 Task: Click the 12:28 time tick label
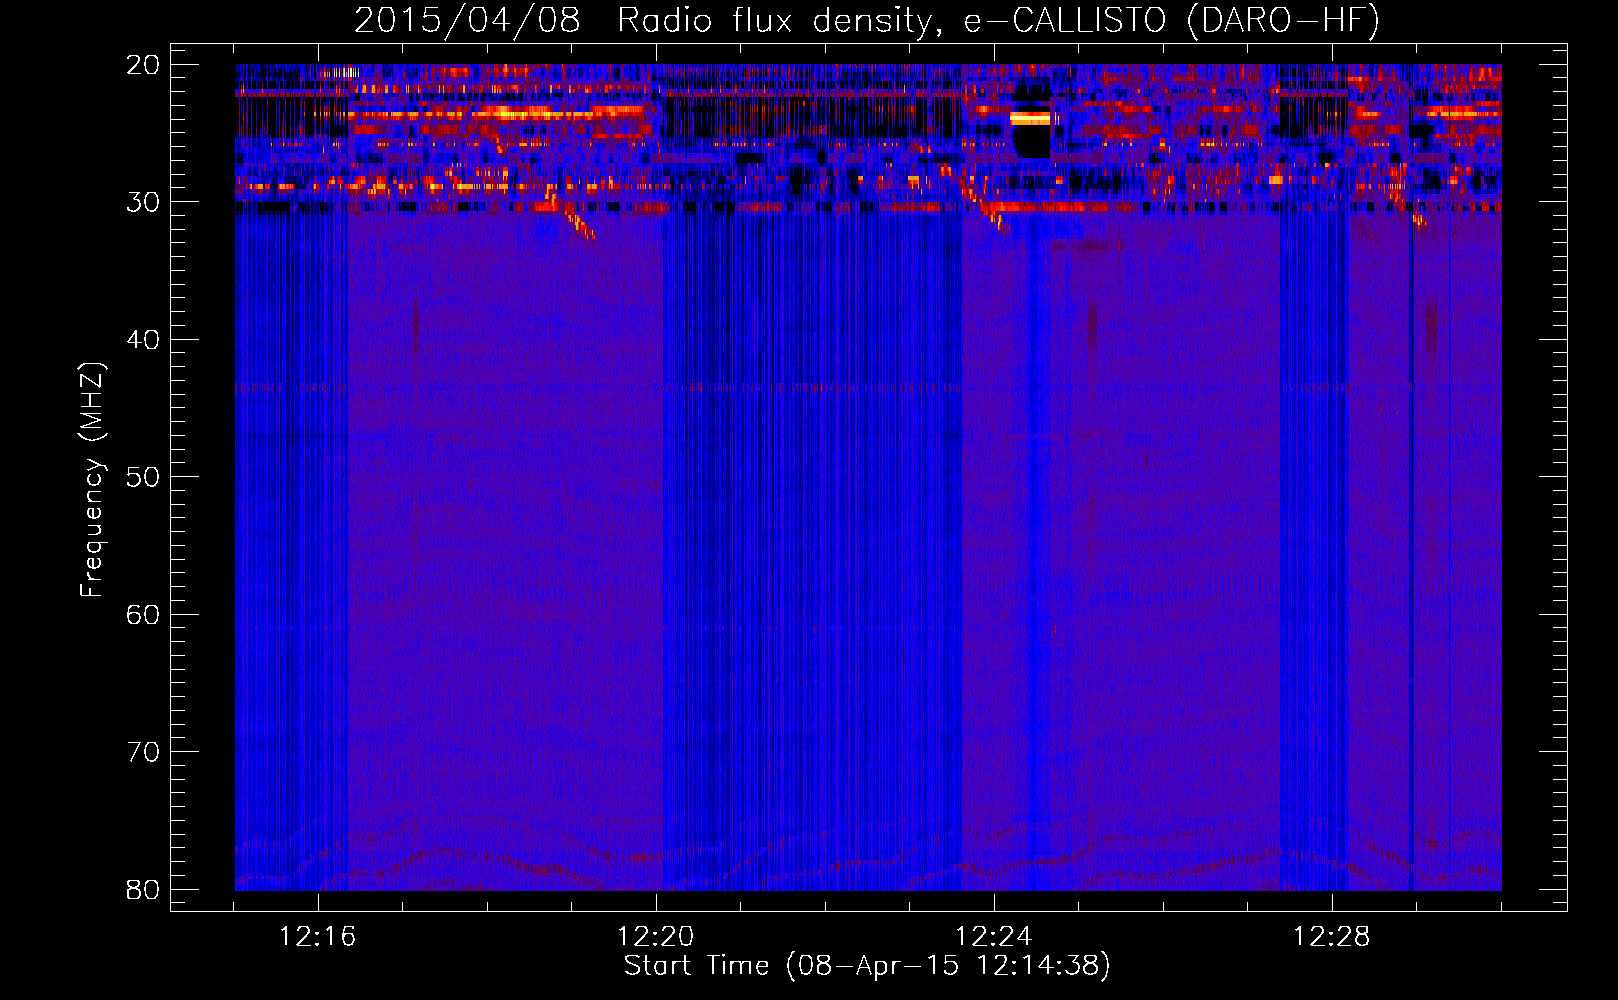pos(1332,937)
